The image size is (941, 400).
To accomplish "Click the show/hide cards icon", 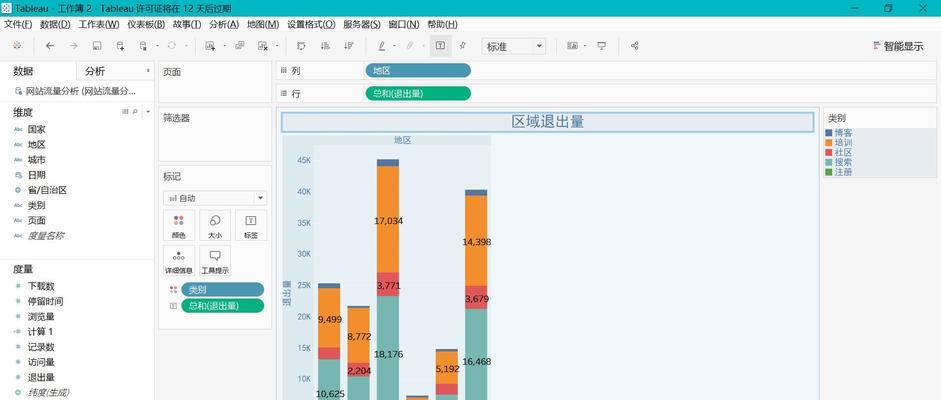I will [573, 46].
